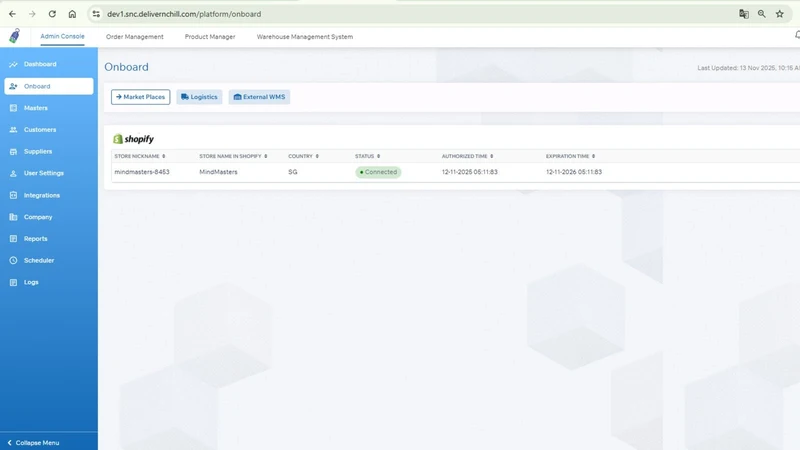
Task: Reload the page with refresh icon
Action: point(52,14)
